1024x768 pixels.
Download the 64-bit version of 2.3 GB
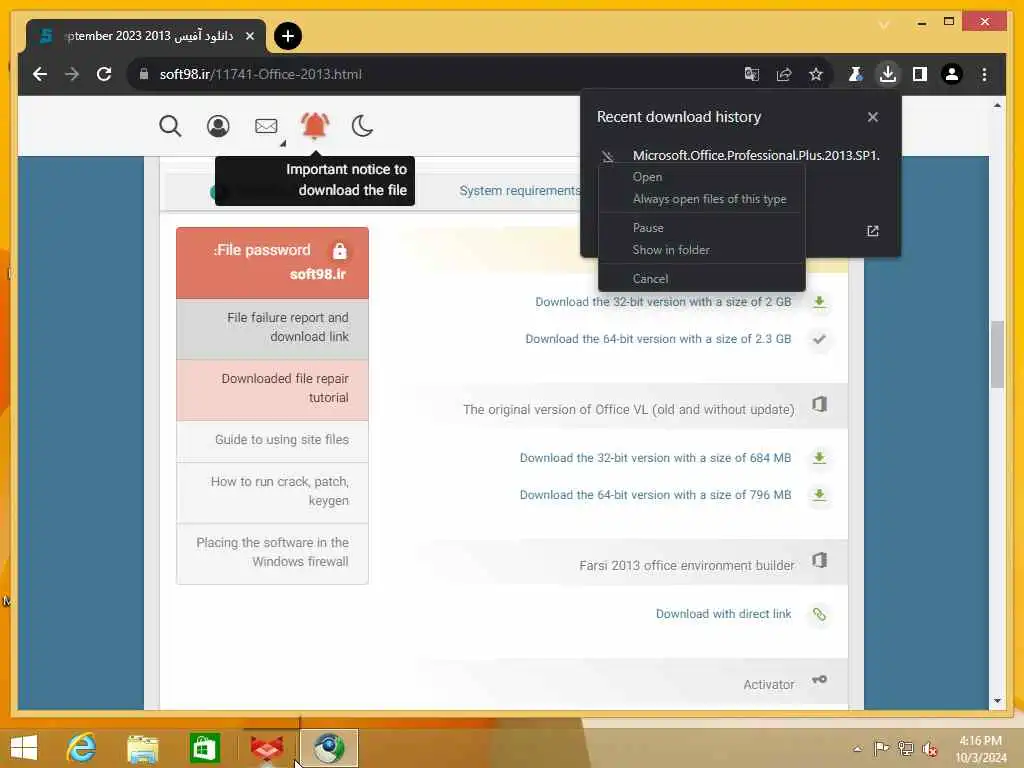(658, 339)
